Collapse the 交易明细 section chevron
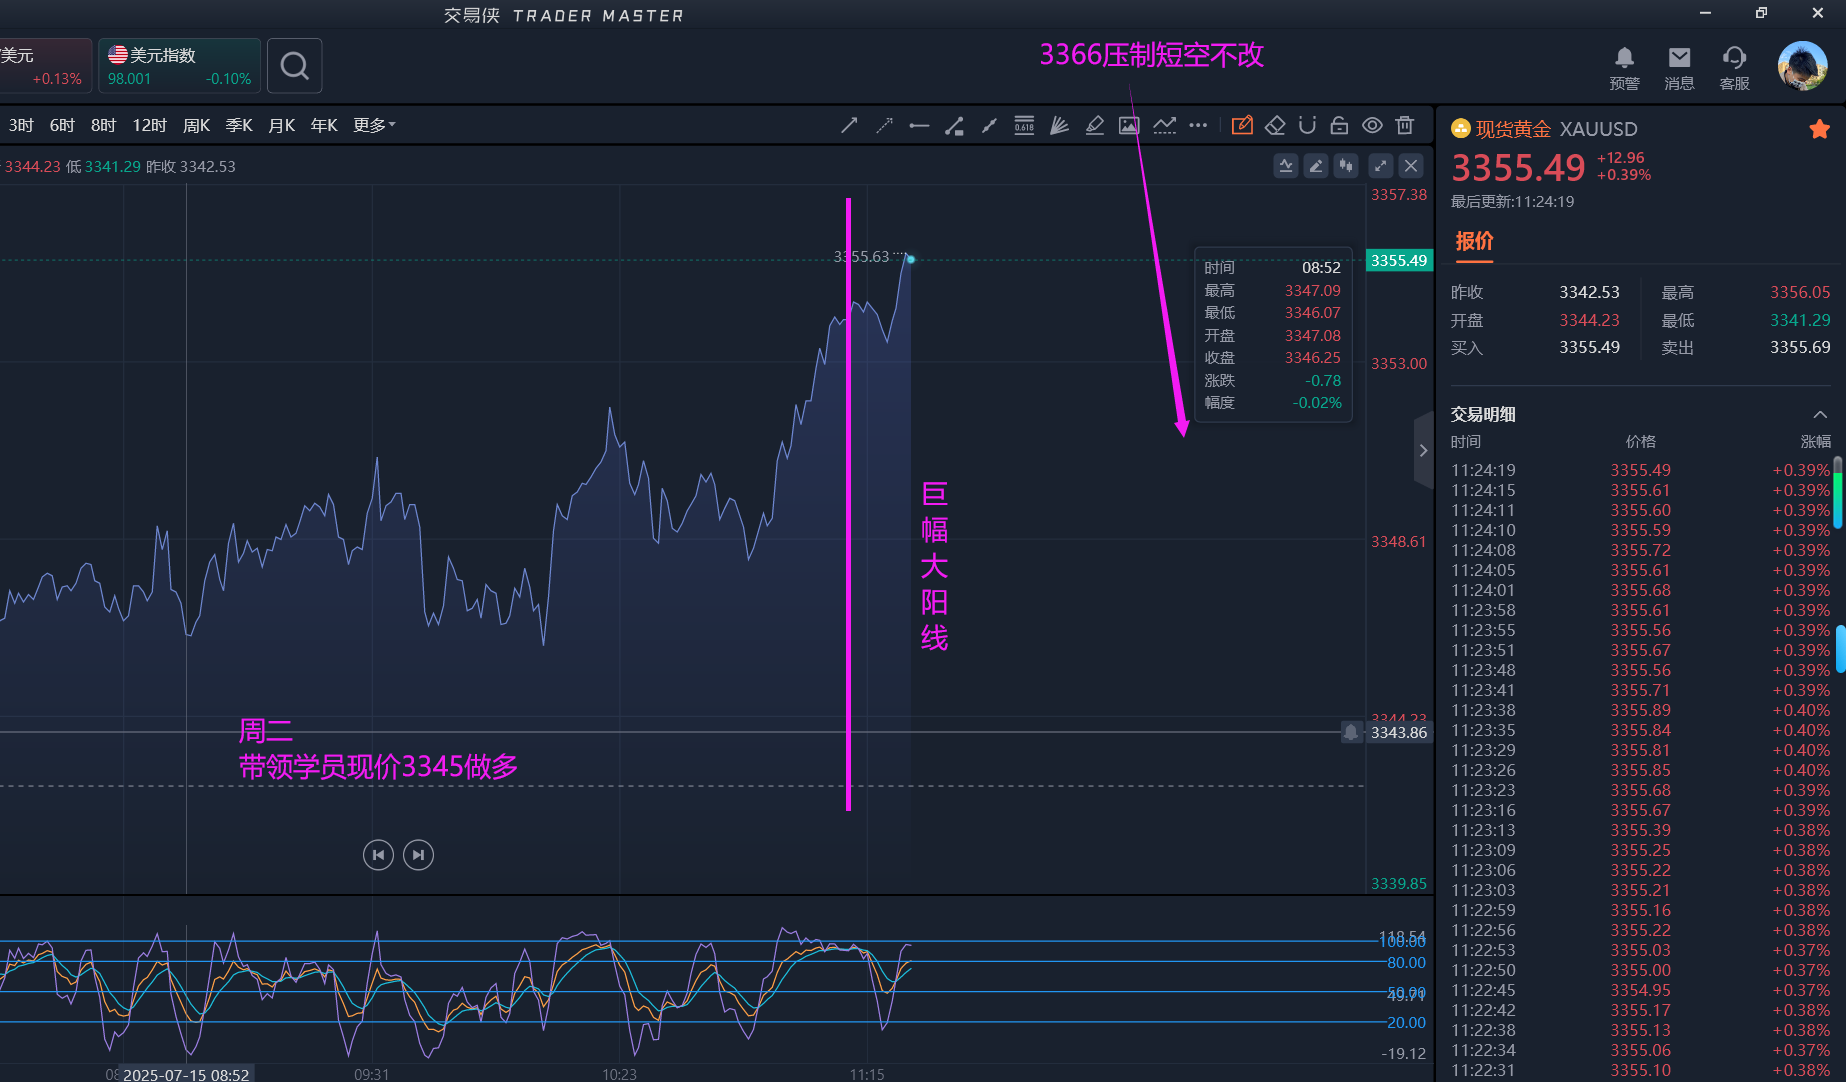The height and width of the screenshot is (1082, 1846). (1819, 415)
